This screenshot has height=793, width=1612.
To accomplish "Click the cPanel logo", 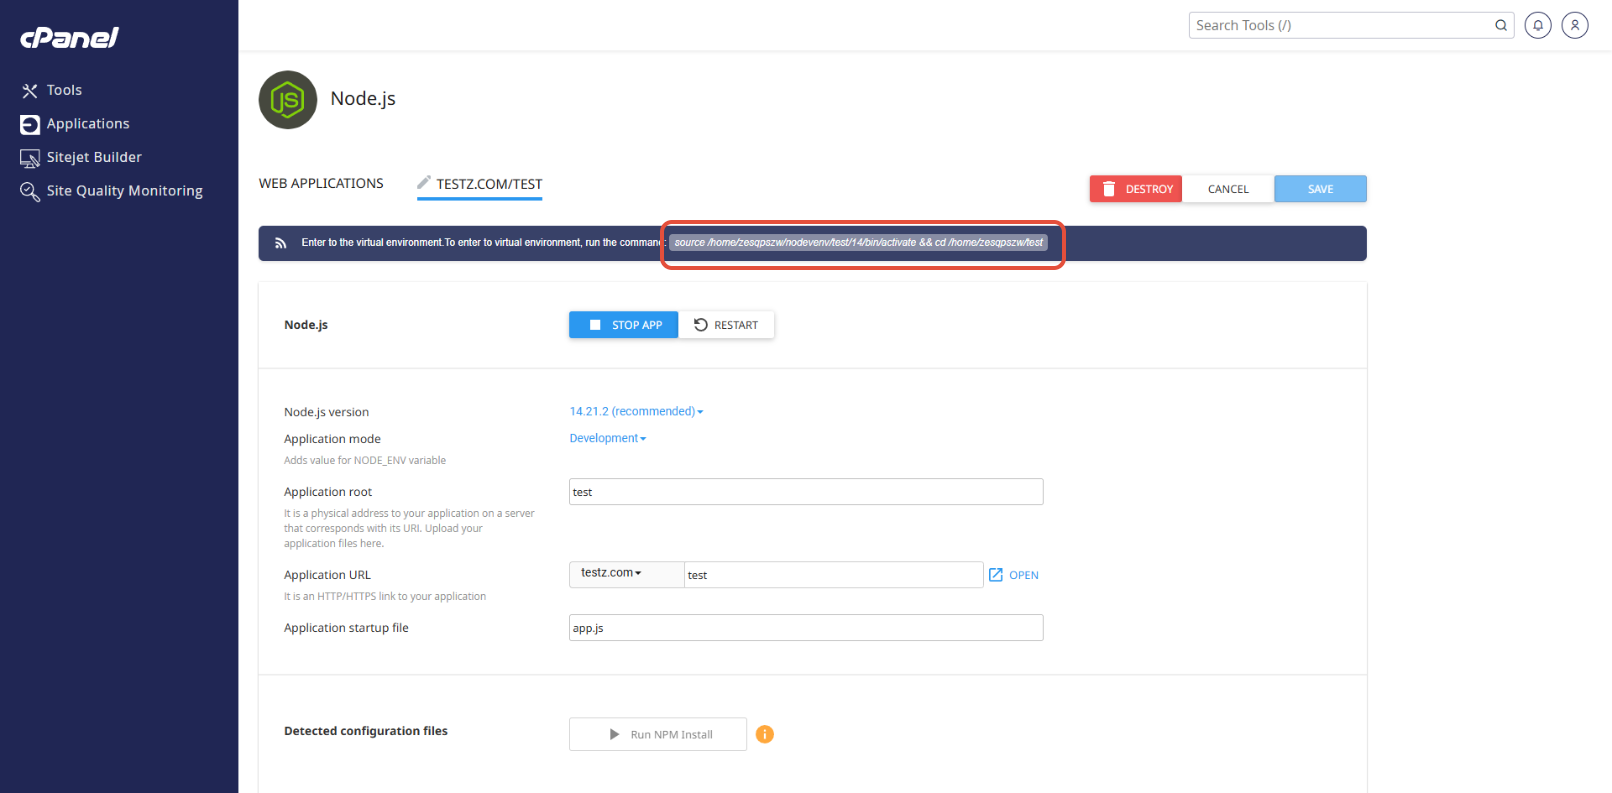I will tap(69, 37).
